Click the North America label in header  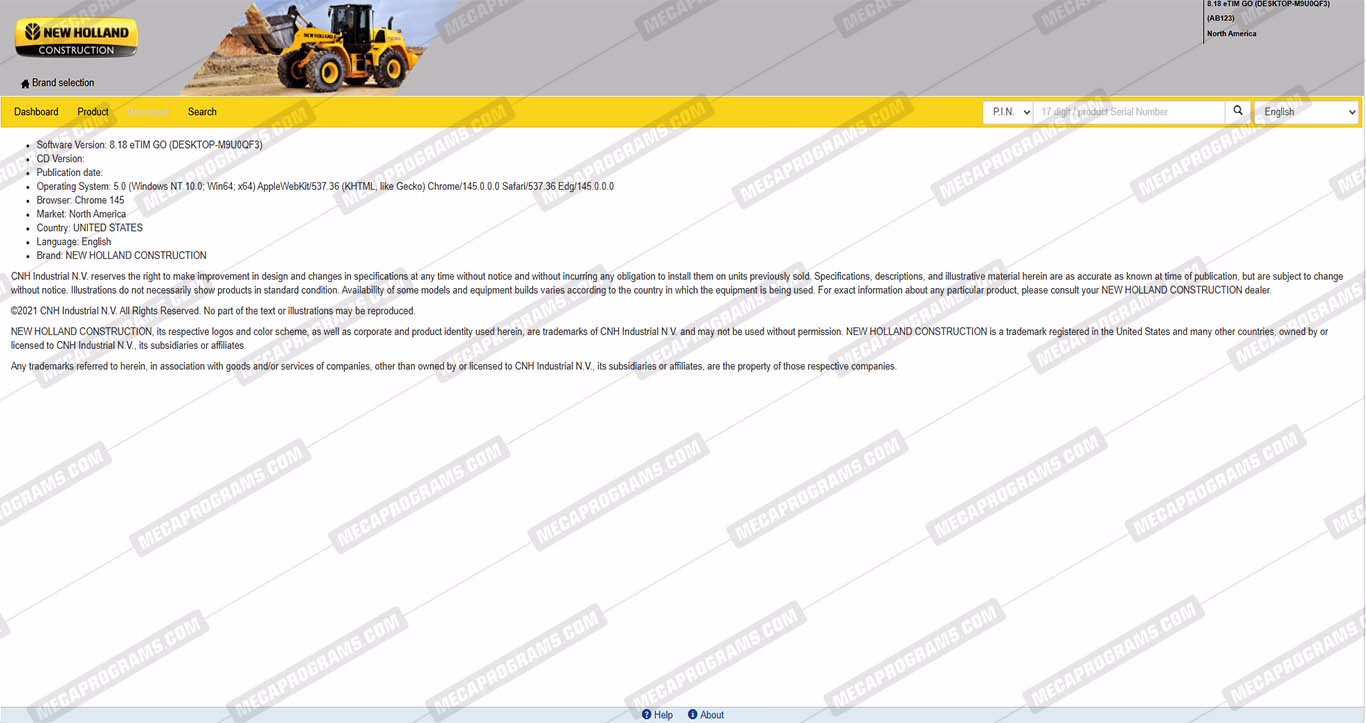pos(1231,34)
